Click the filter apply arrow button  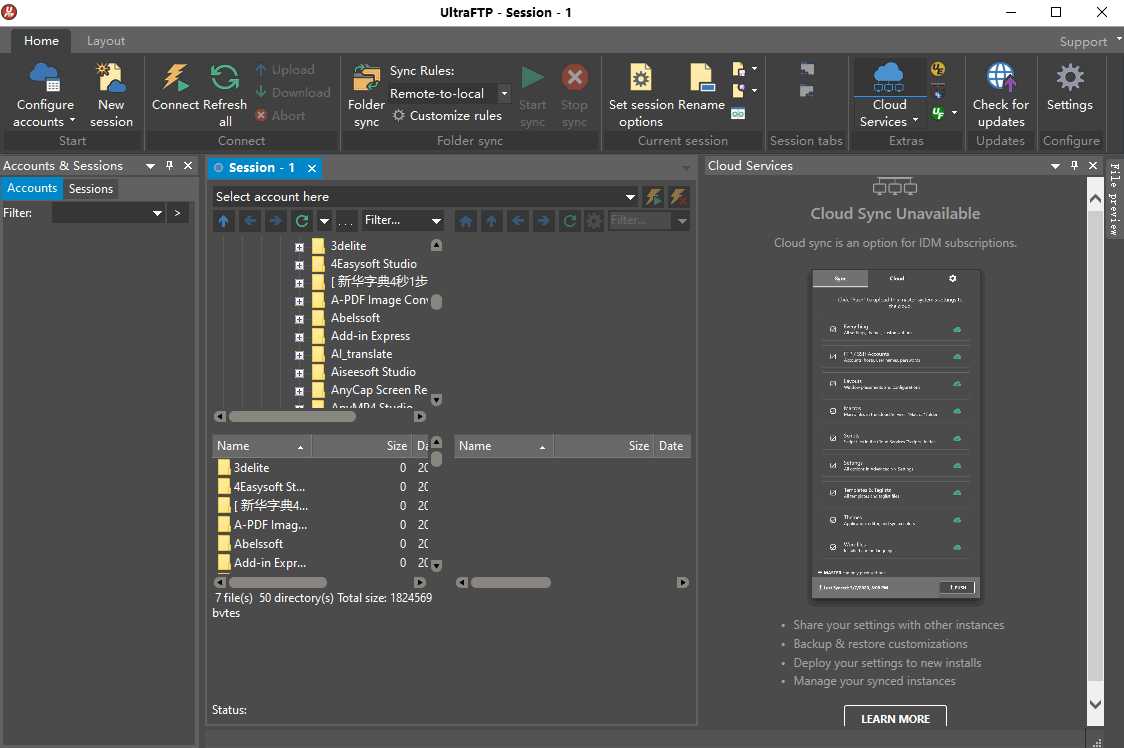coord(178,213)
